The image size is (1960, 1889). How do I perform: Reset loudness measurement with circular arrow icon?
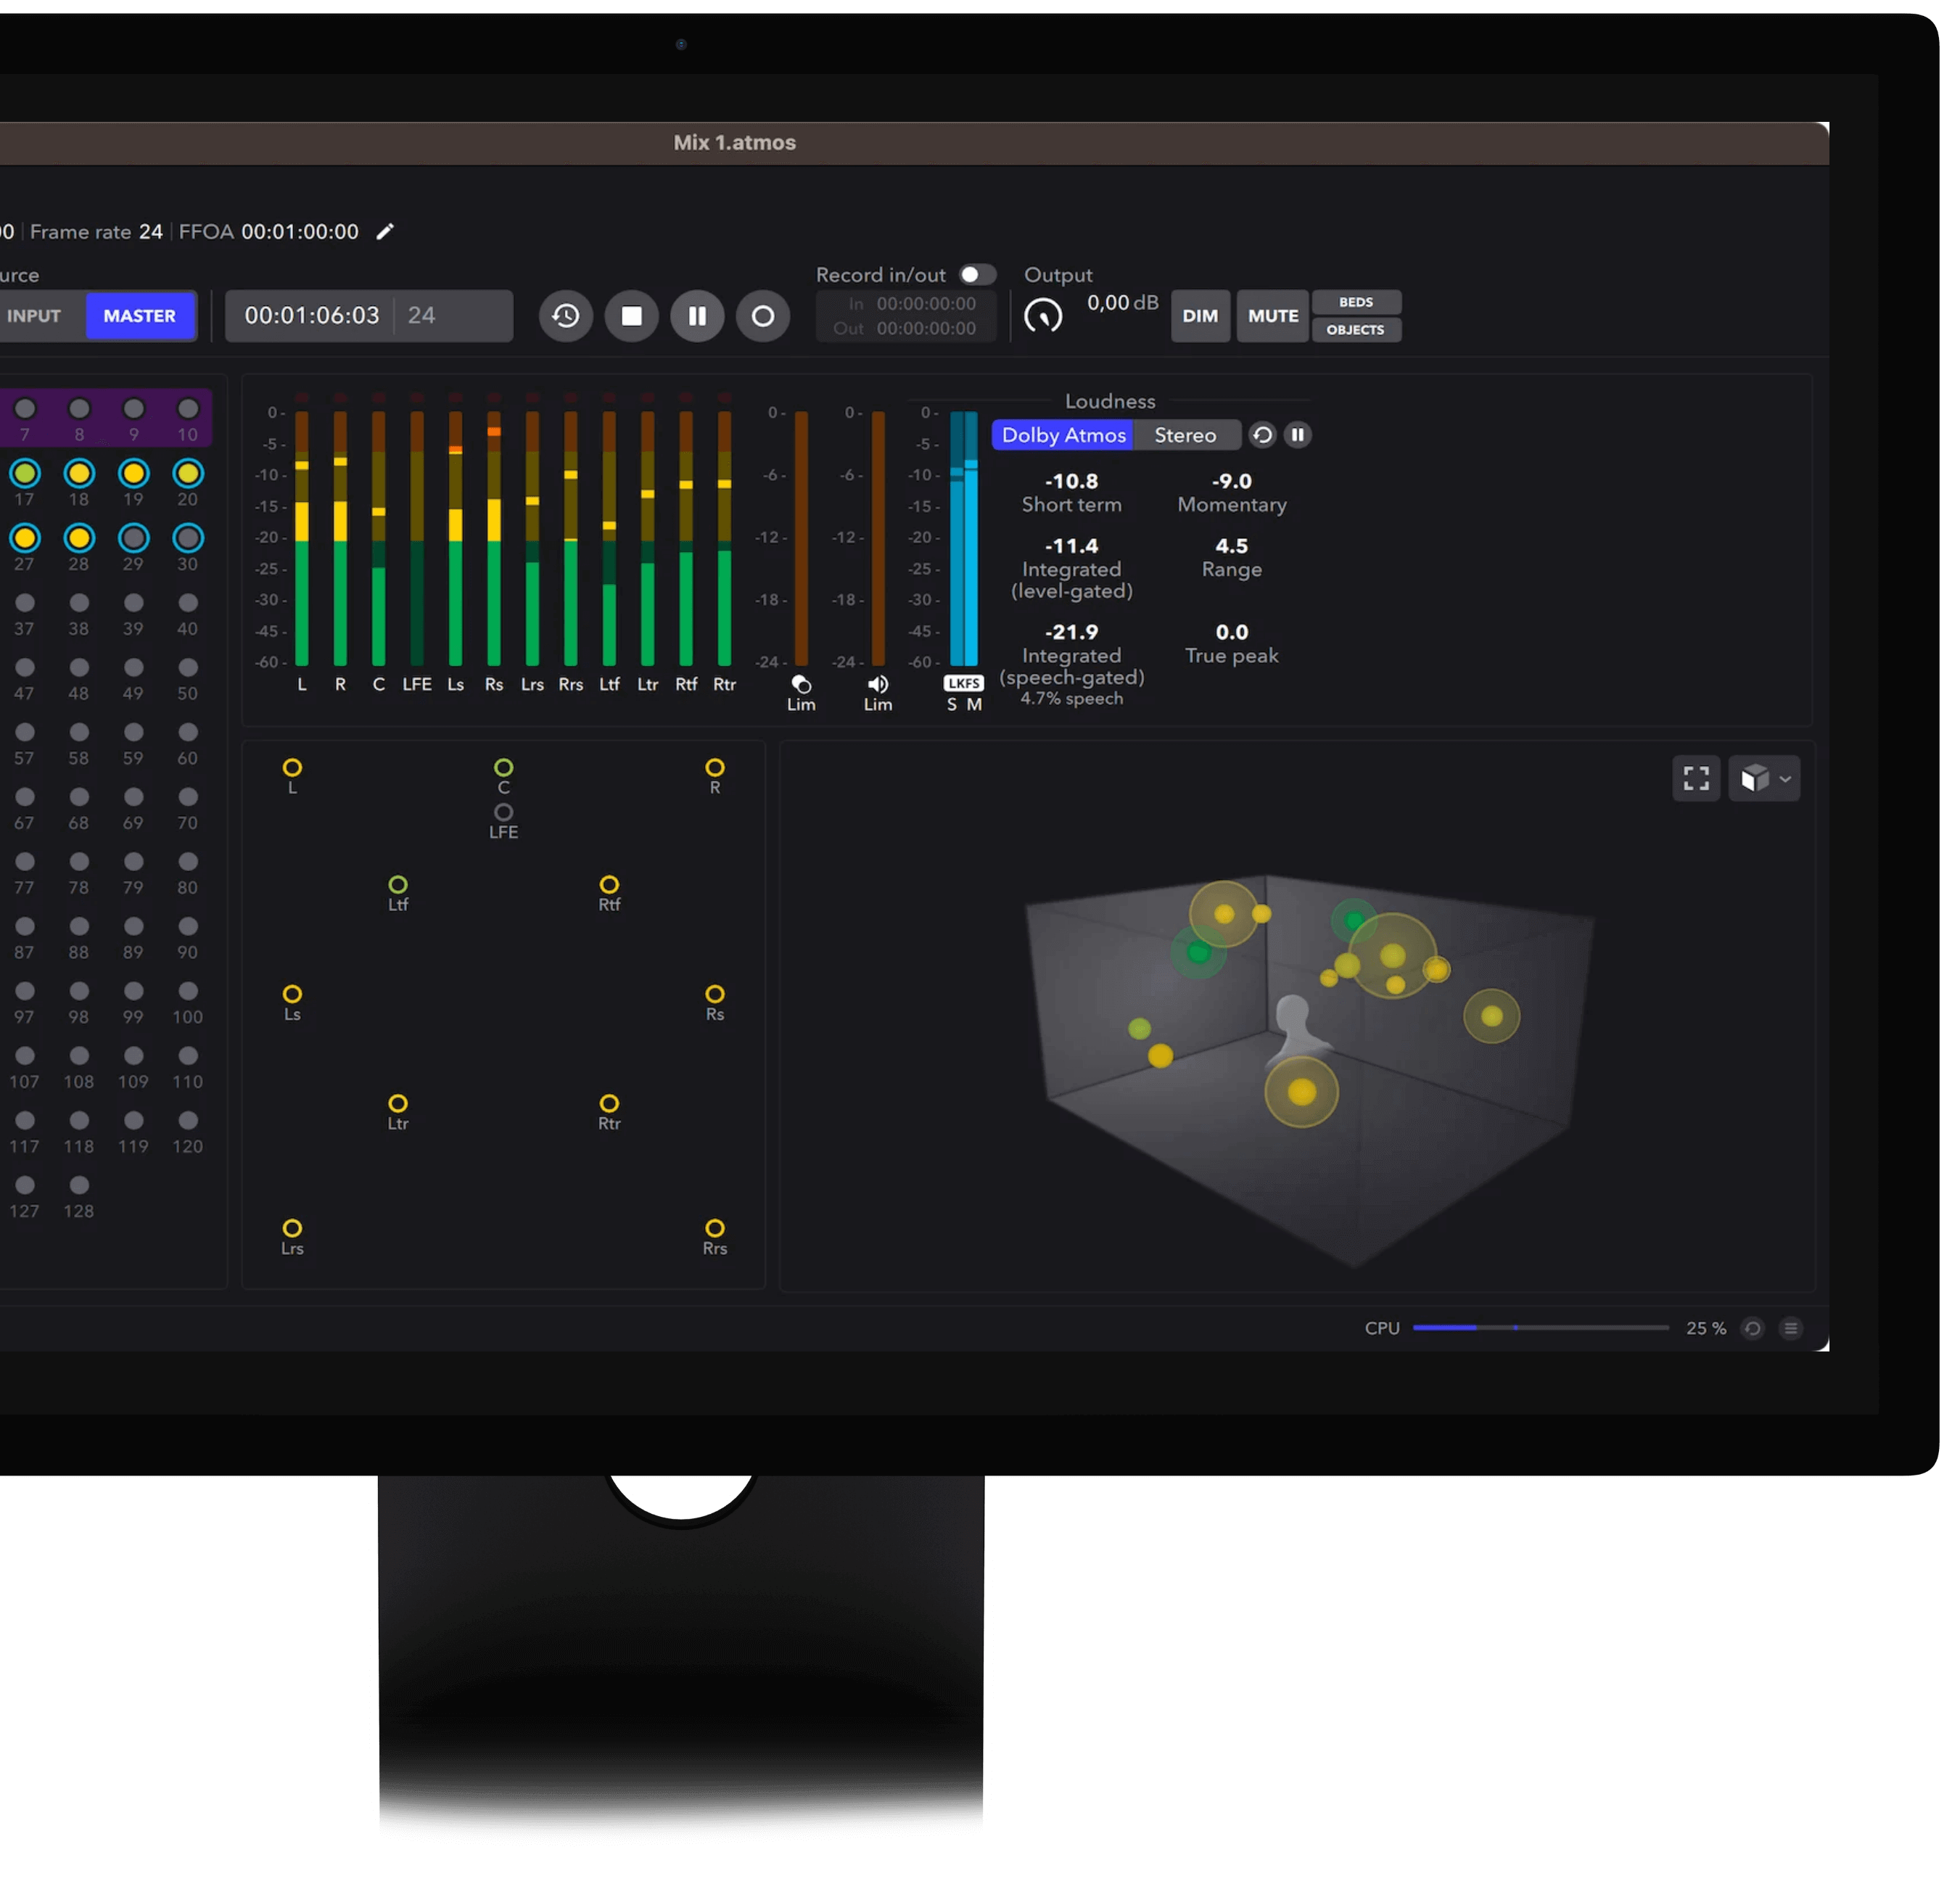point(1262,435)
